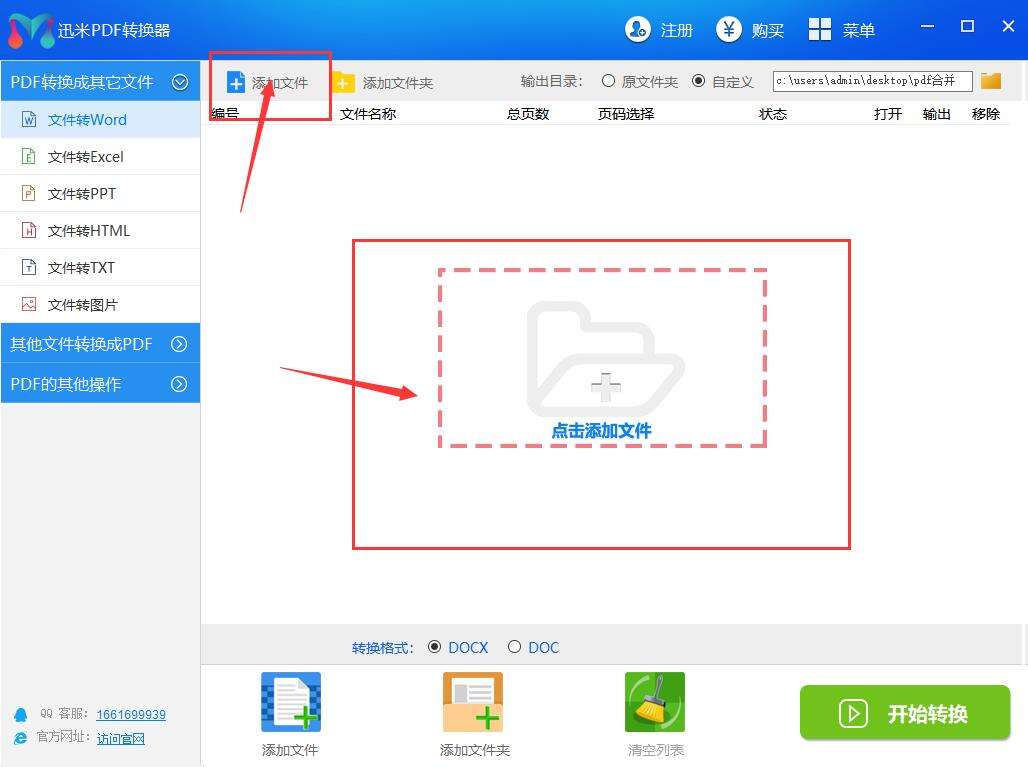Choose DOCX conversion format
This screenshot has height=767, width=1028.
(x=434, y=647)
